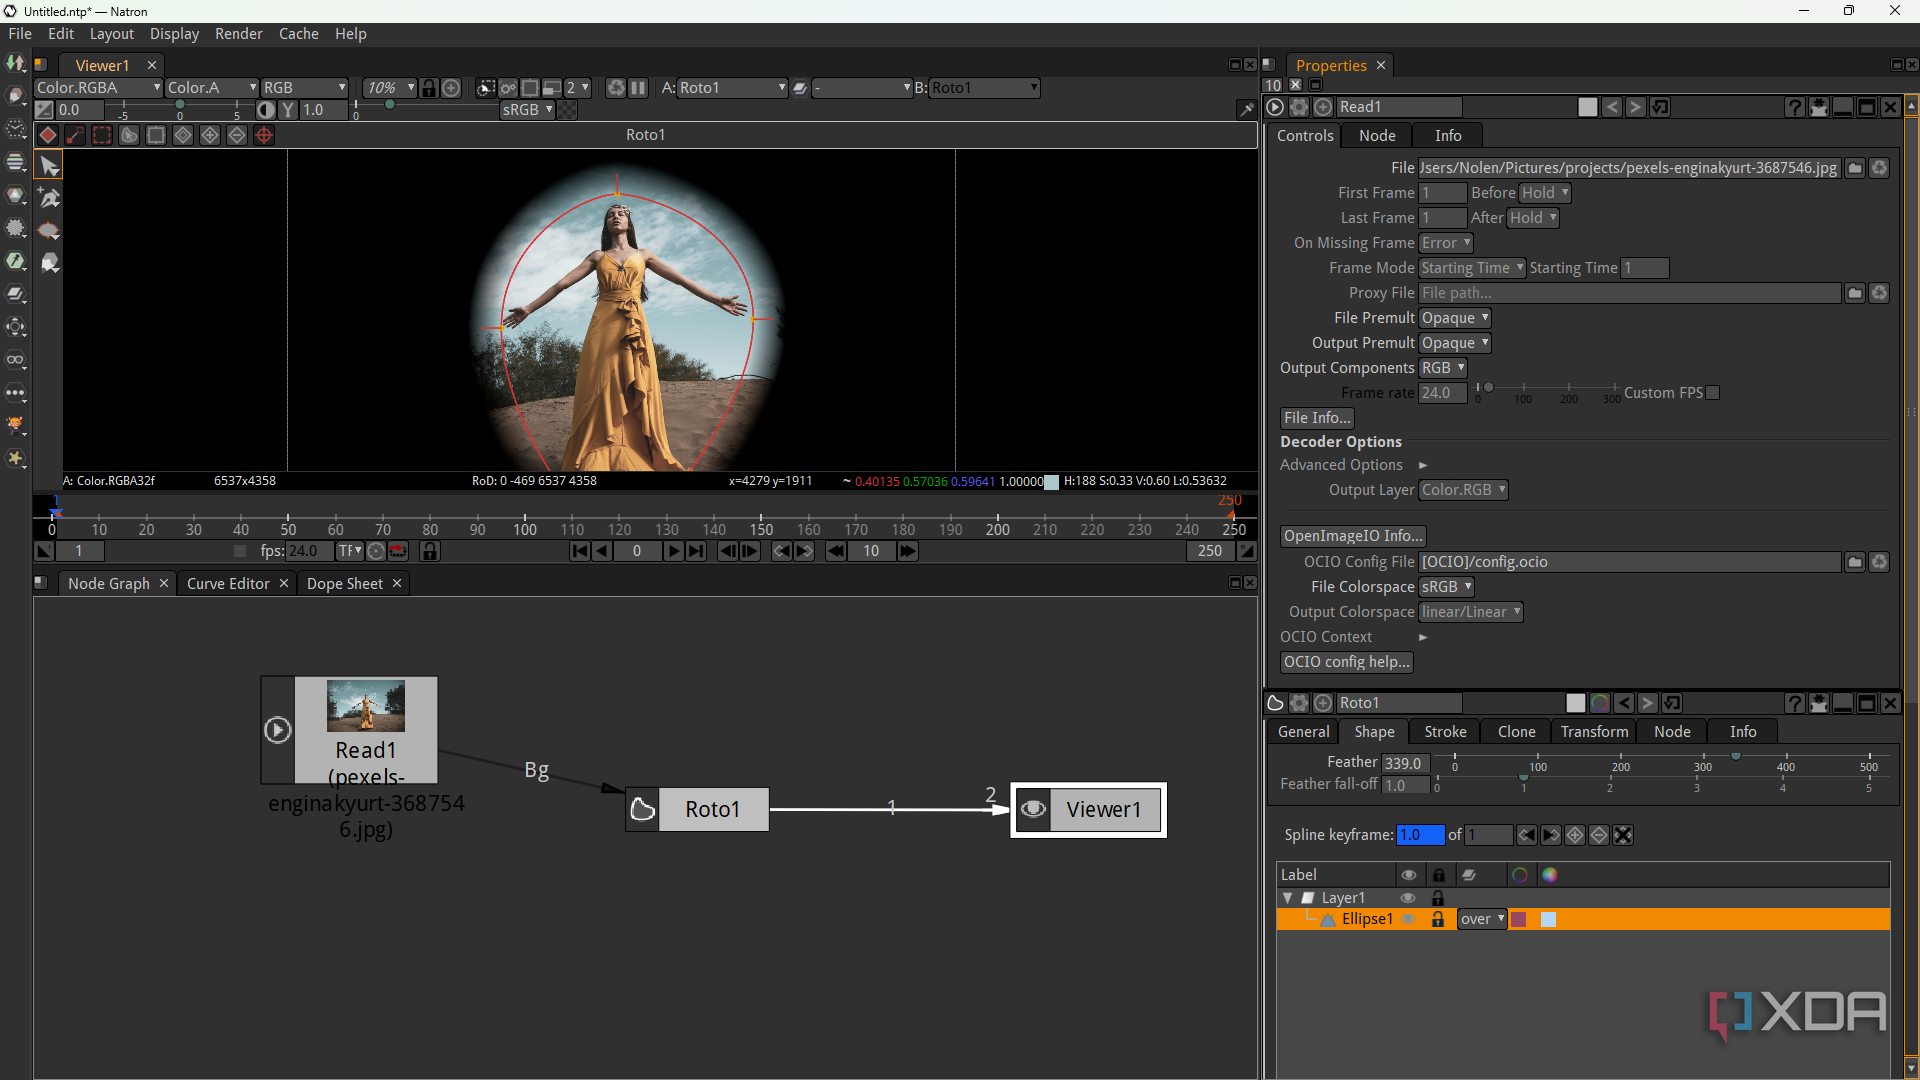Open the Stroke tab in Roto1 properties

click(x=1445, y=732)
